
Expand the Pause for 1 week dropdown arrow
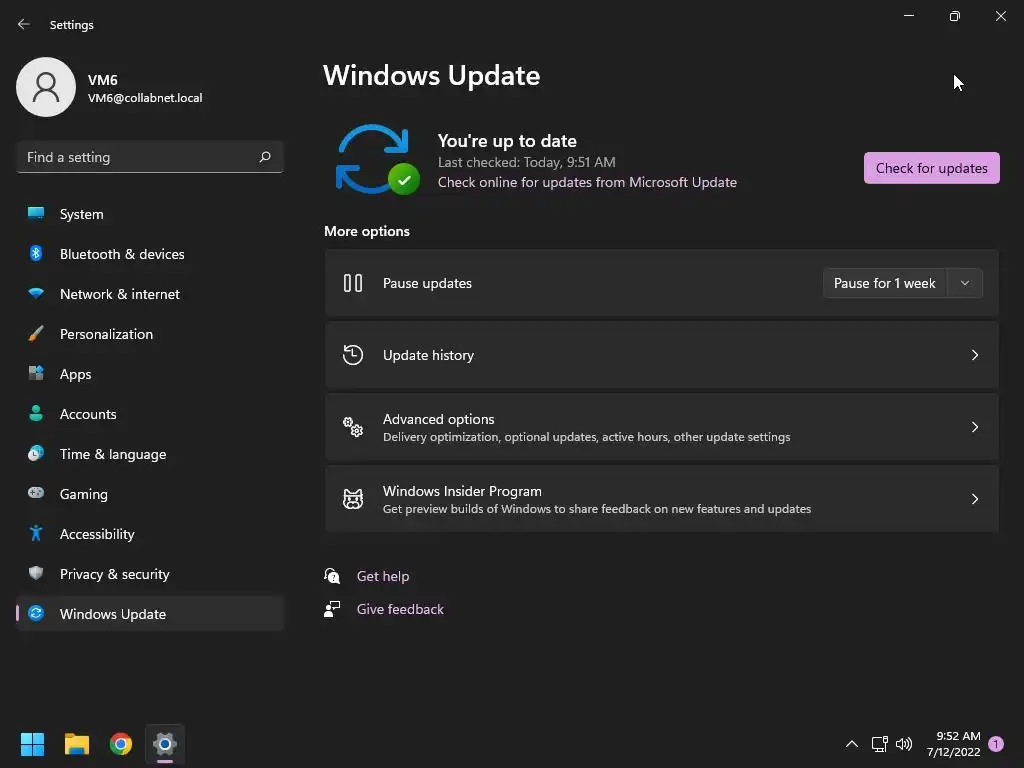point(965,283)
